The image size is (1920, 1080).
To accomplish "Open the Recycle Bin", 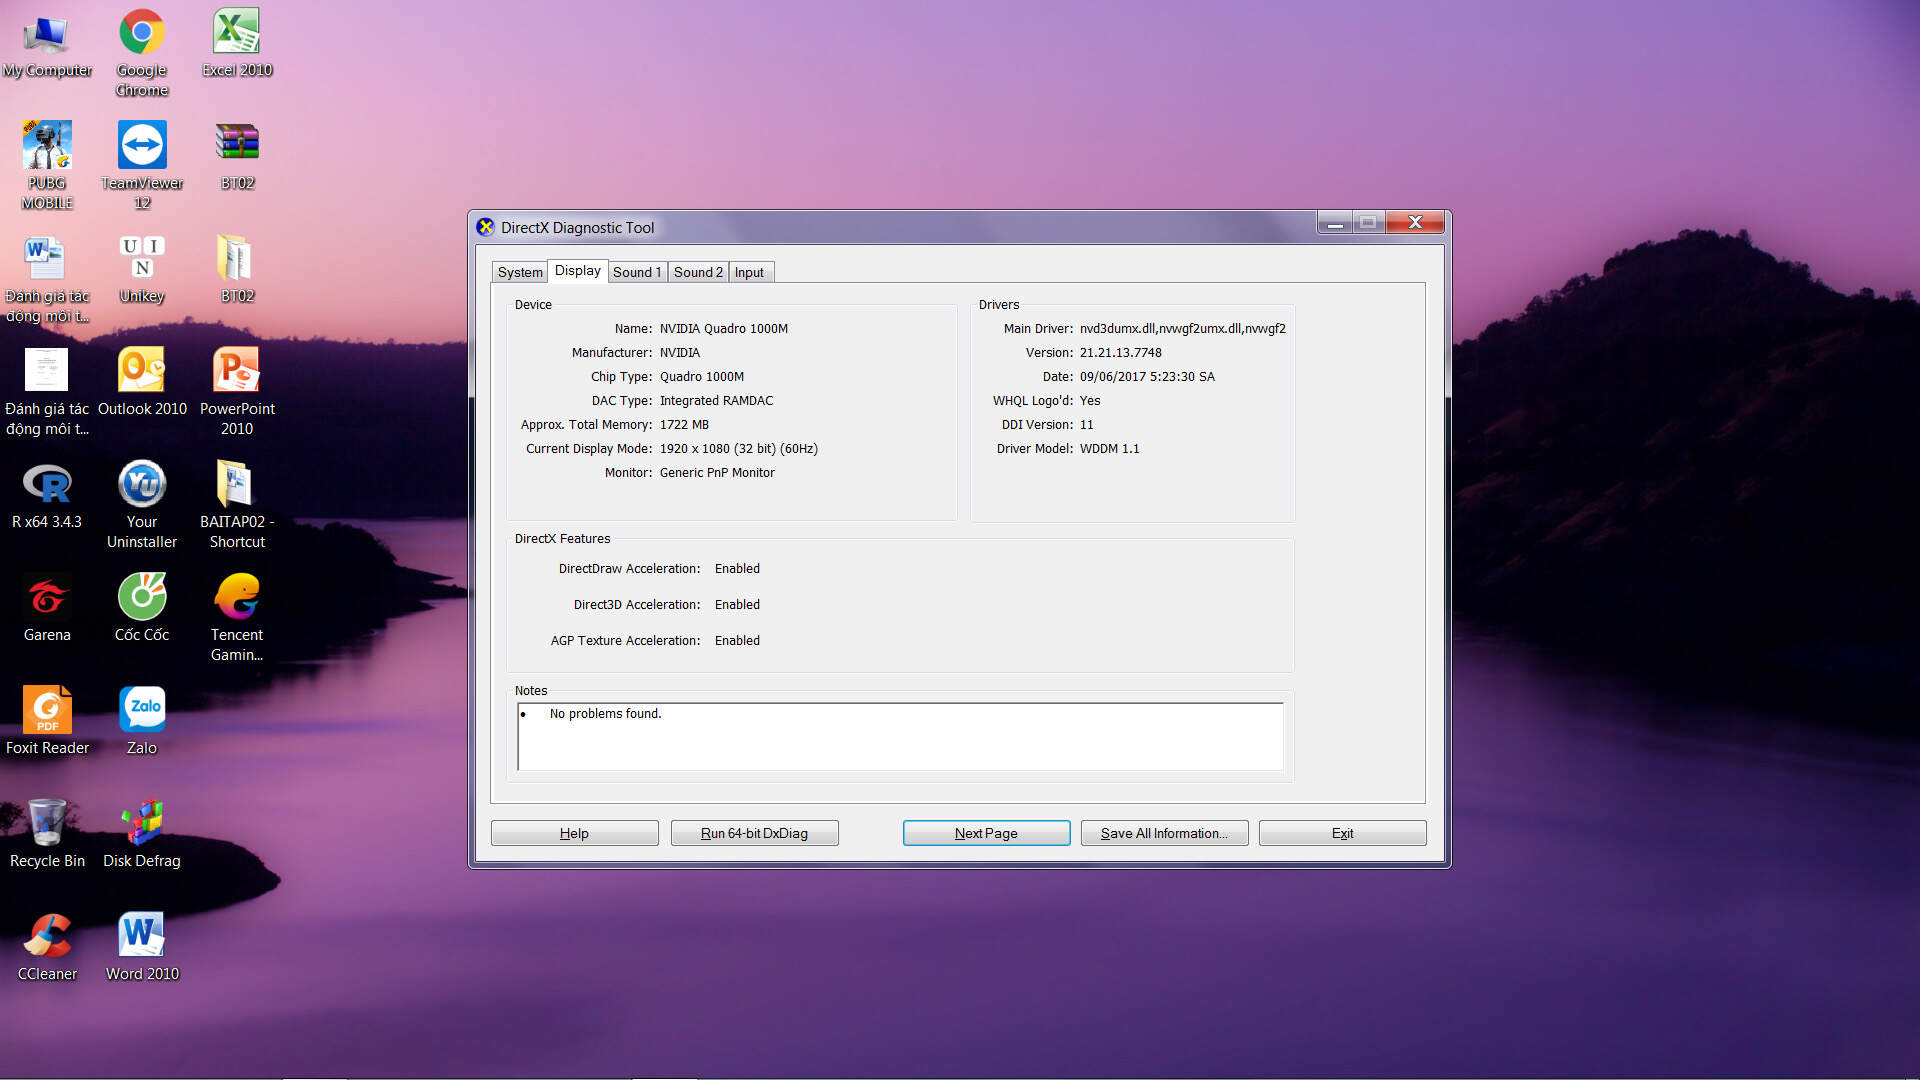I will [x=47, y=833].
